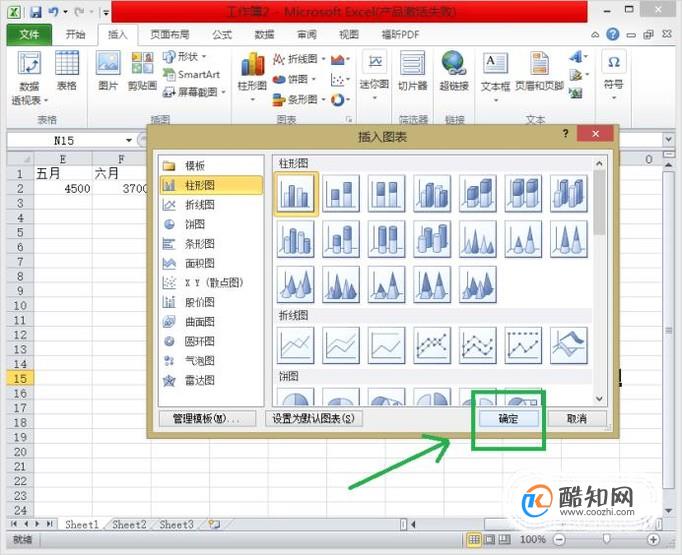This screenshot has height=555, width=682.
Task: Switch to the Formulas (公式) tab
Action: click(x=222, y=34)
